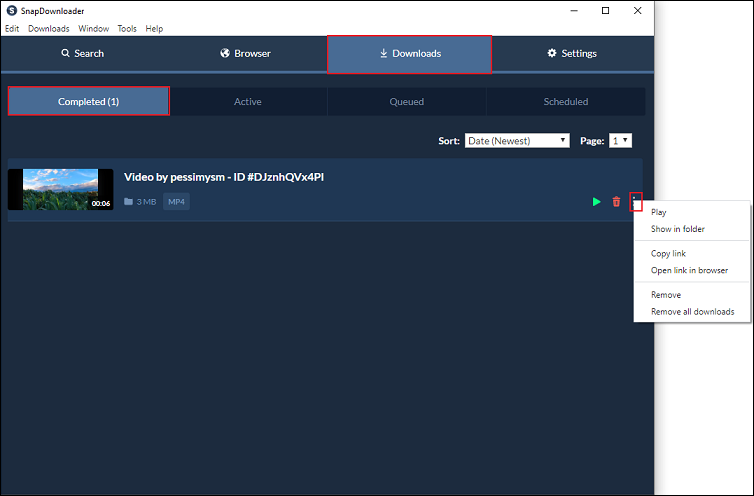754x496 pixels.
Task: Choose Show in folder from context menu
Action: tap(692, 229)
